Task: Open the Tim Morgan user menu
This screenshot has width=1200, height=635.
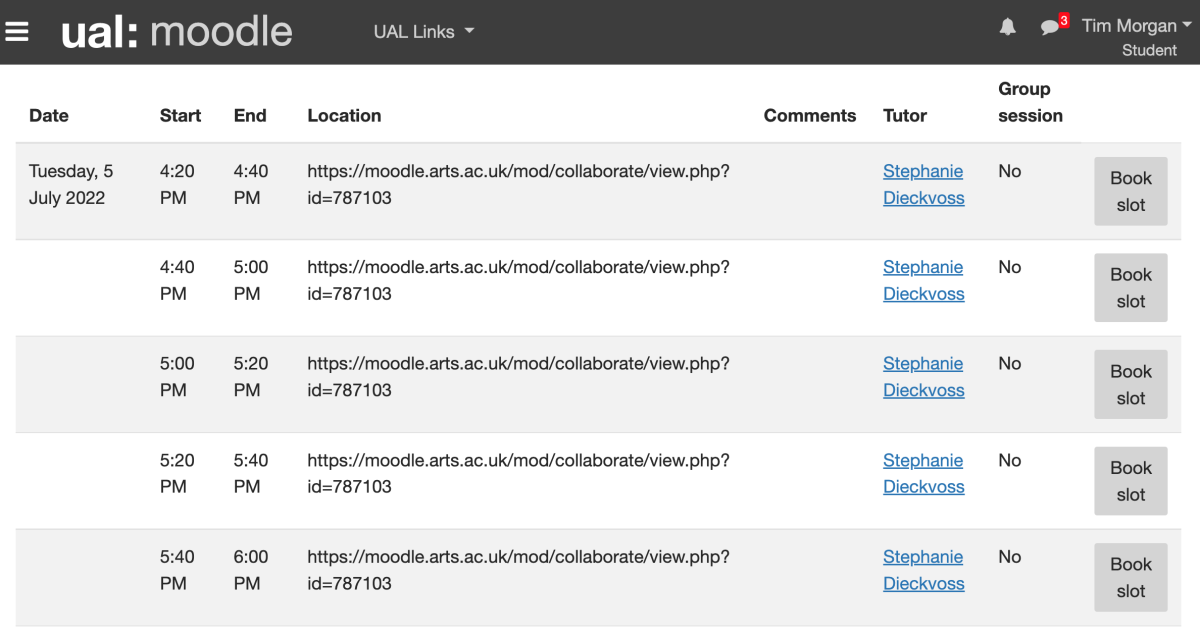Action: 1136,26
